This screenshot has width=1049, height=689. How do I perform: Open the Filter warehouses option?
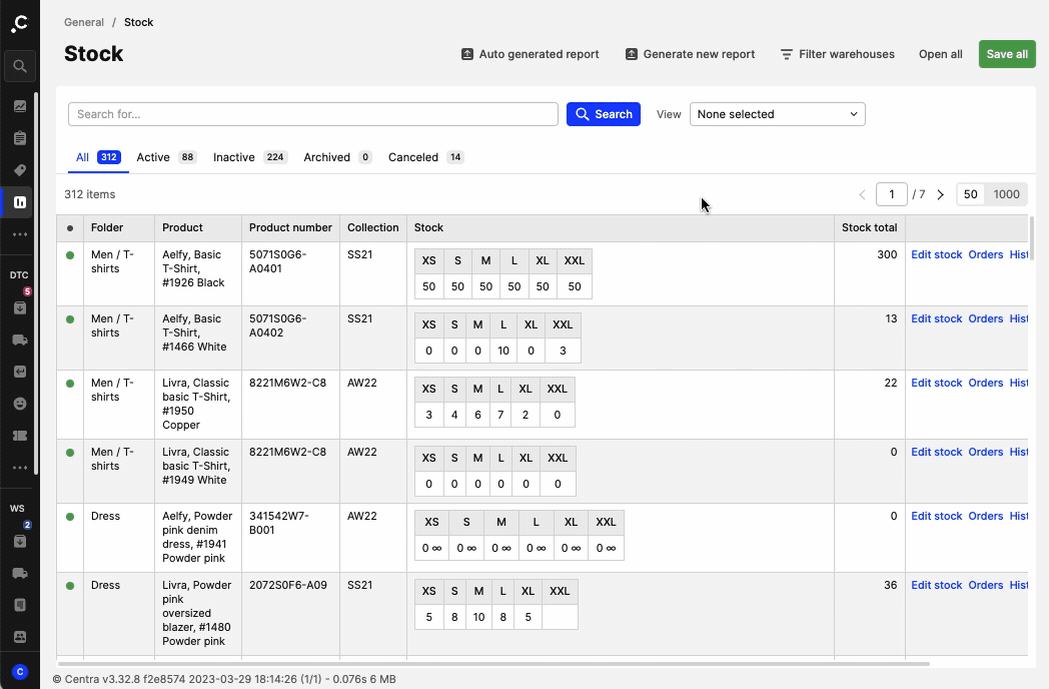click(x=837, y=54)
